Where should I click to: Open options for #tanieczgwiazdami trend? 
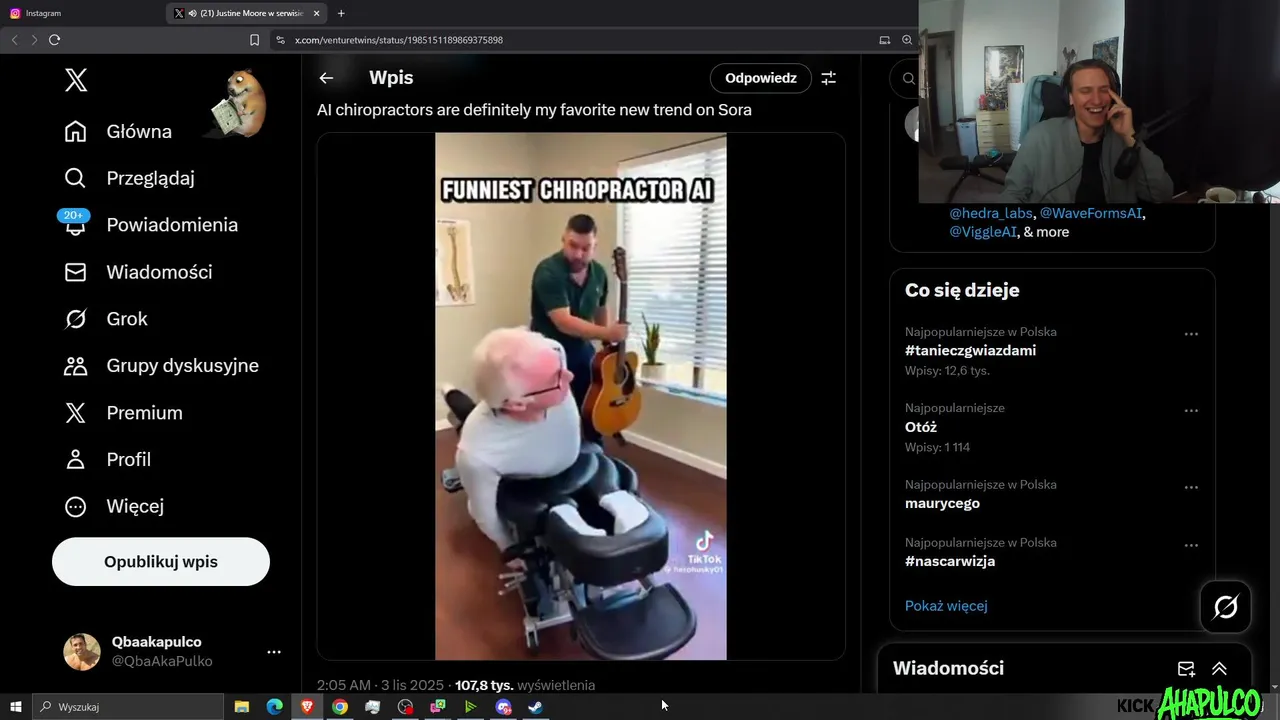[x=1191, y=334]
